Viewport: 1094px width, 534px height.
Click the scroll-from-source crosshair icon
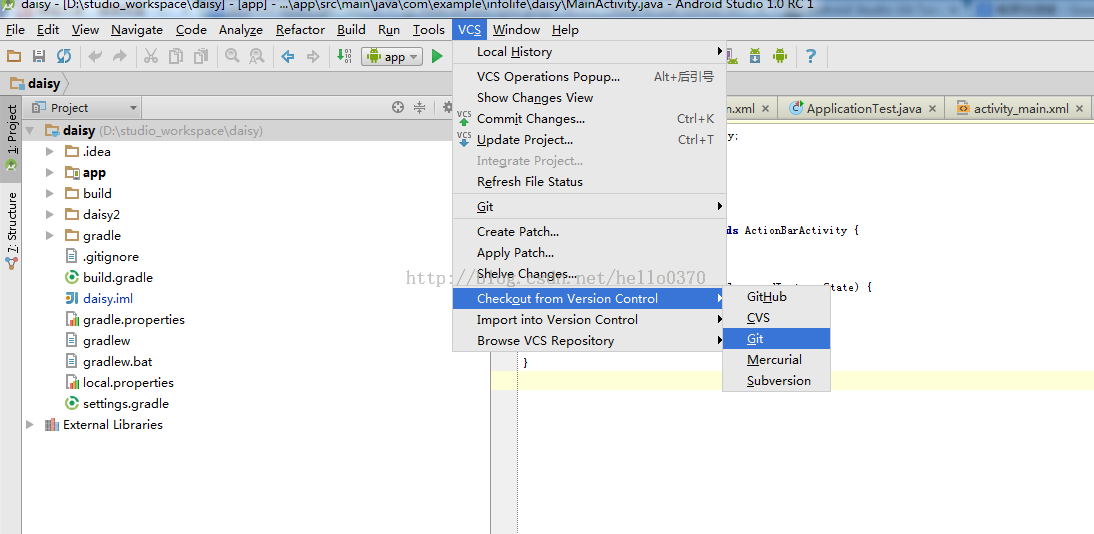click(398, 107)
